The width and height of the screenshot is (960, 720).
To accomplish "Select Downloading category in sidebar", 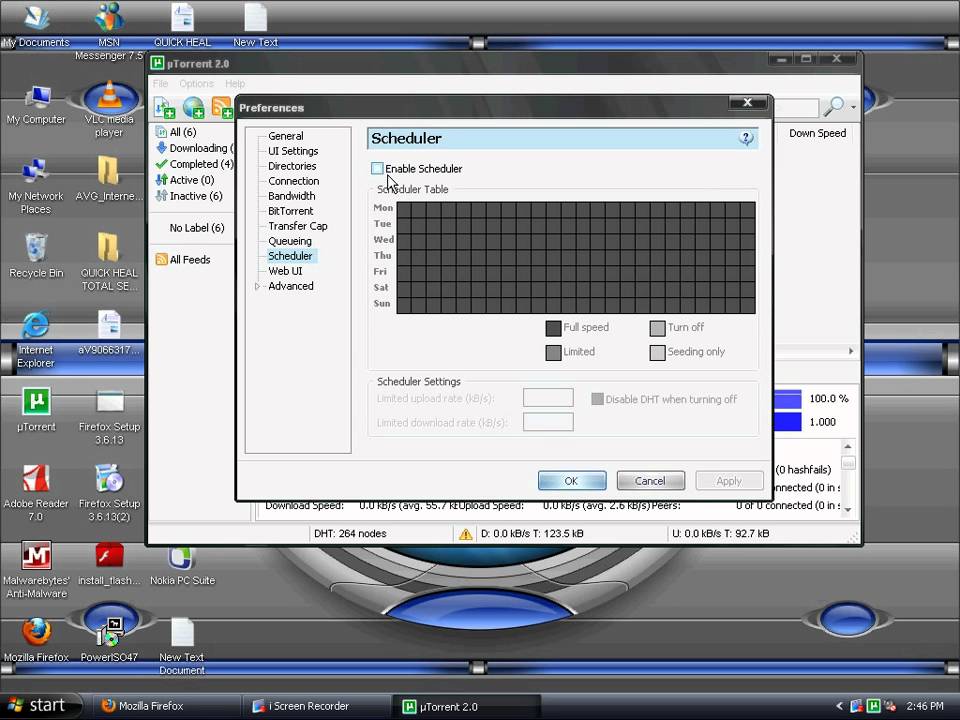I will pyautogui.click(x=195, y=148).
